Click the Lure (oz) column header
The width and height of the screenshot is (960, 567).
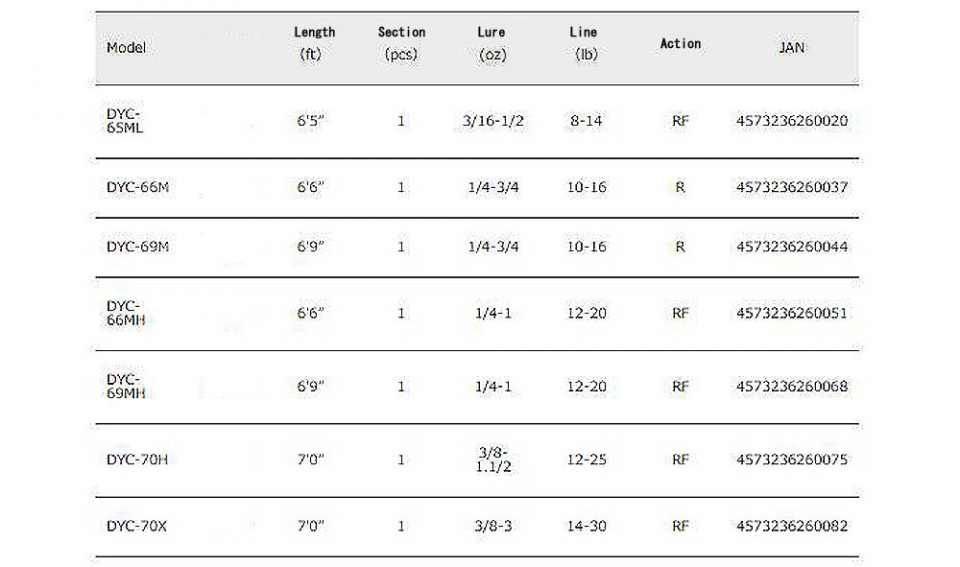[x=492, y=43]
